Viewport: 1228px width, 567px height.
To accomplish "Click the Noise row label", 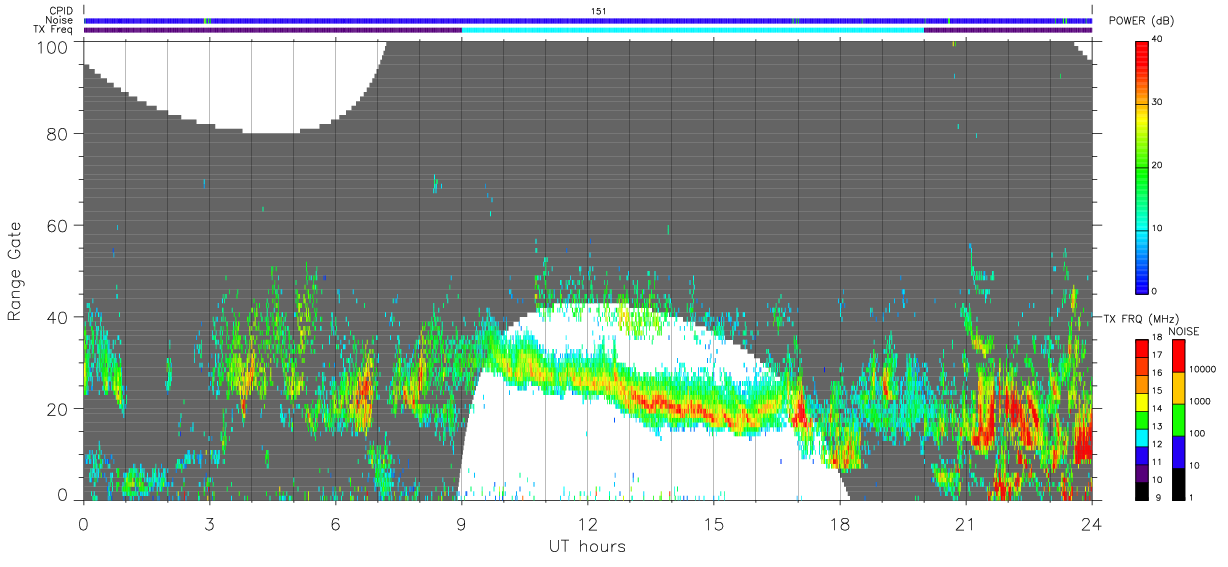I will [61, 20].
